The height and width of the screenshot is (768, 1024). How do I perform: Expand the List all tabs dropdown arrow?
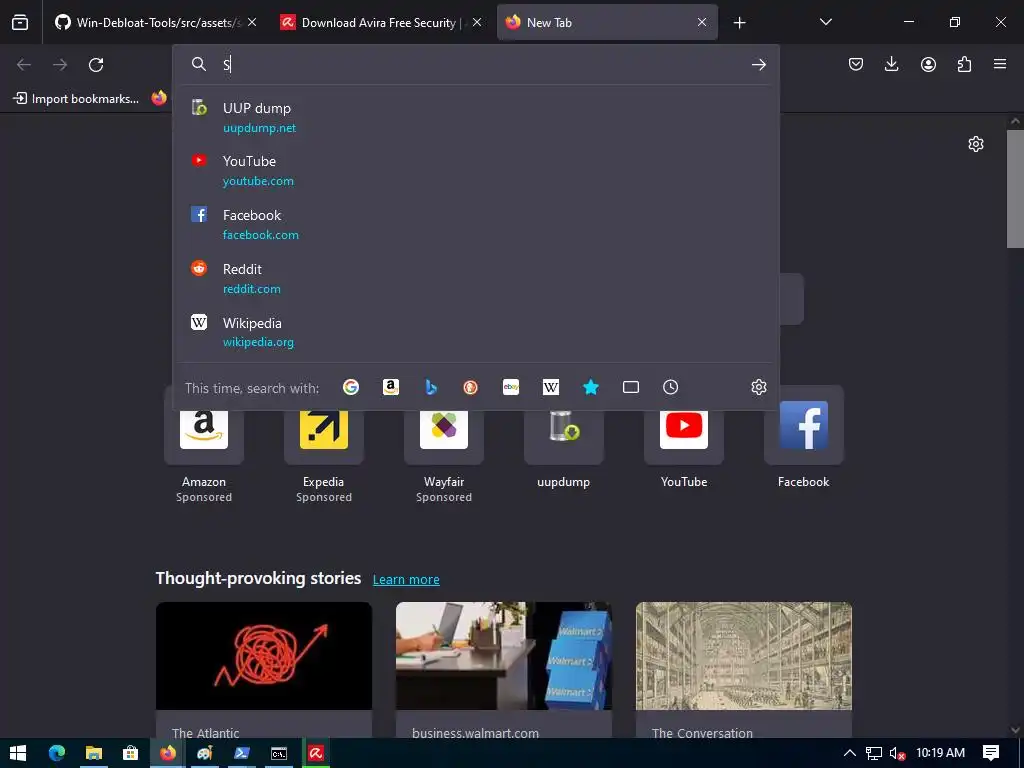click(x=825, y=22)
